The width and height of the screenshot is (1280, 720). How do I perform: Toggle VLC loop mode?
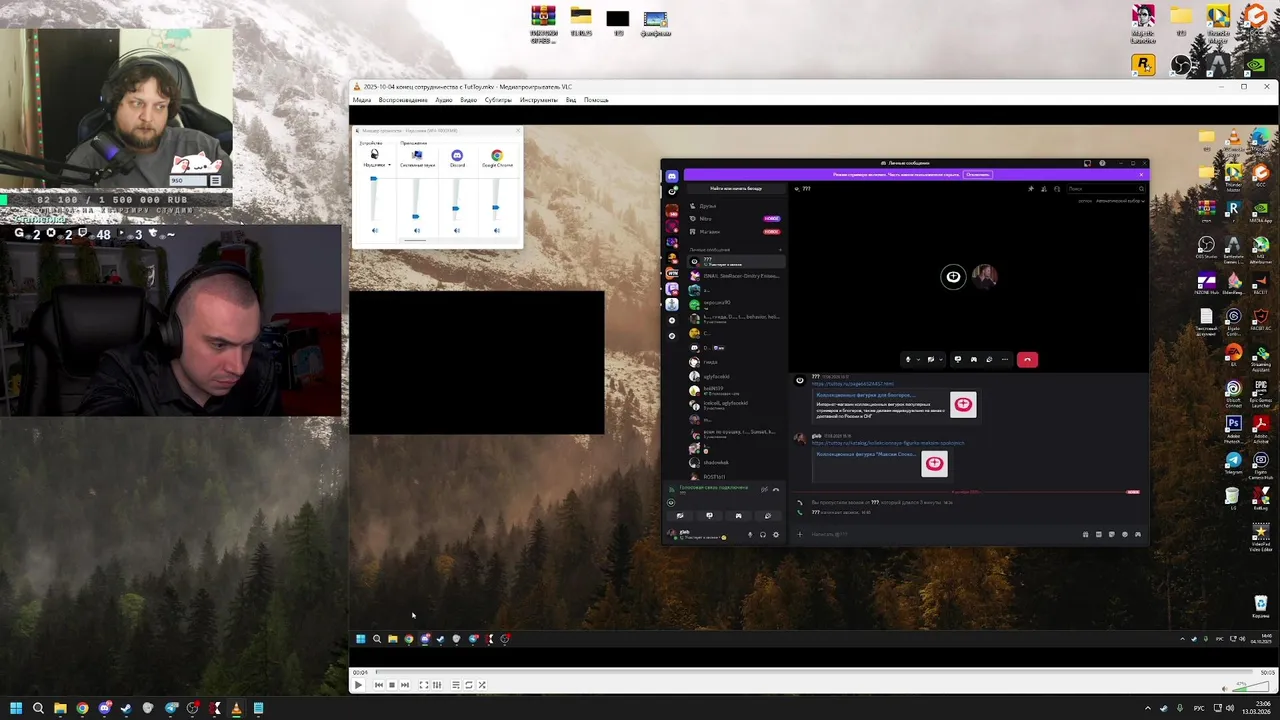(x=469, y=685)
